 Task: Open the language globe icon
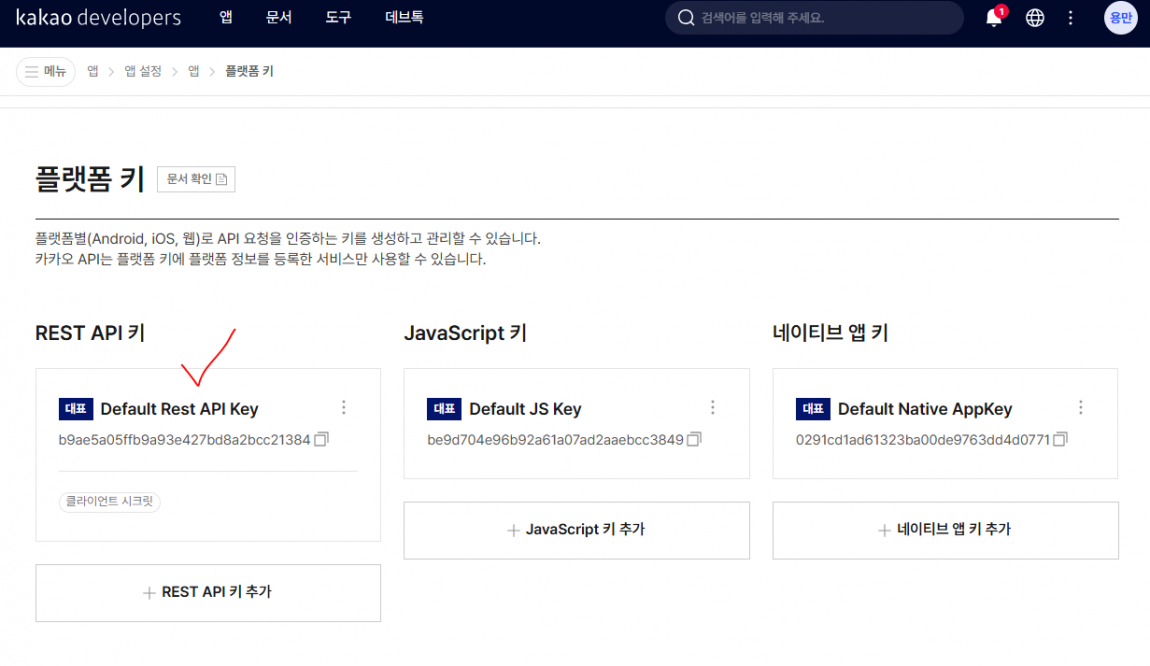[1035, 18]
